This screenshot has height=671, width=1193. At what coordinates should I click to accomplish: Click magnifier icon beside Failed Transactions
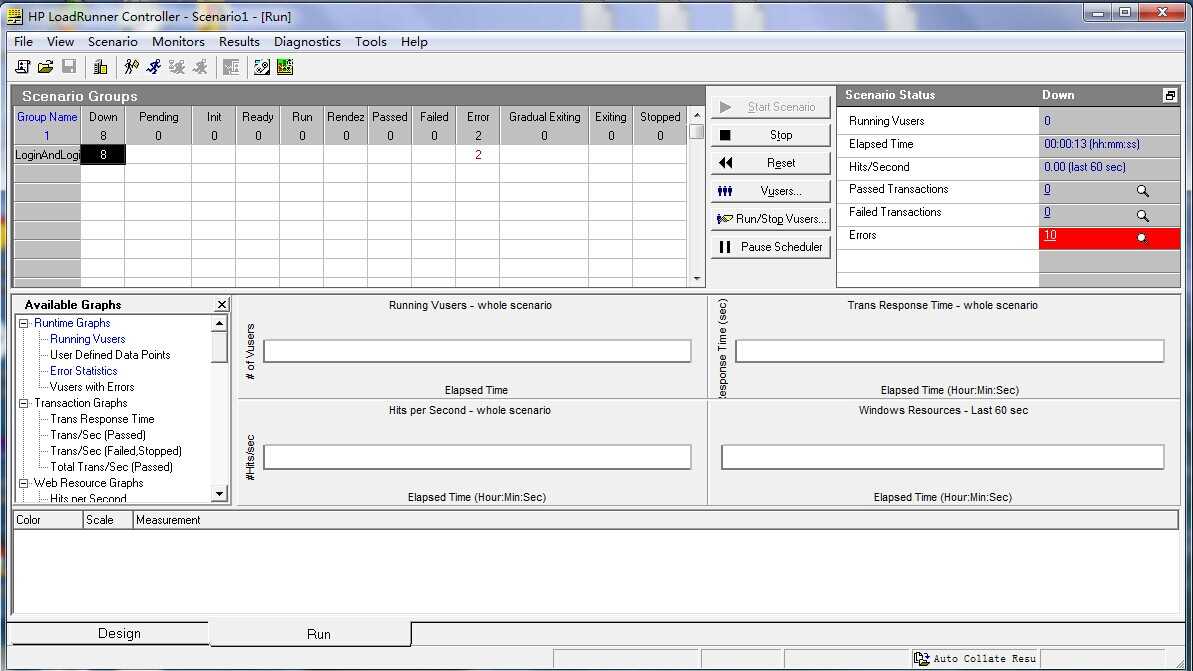tap(1142, 215)
